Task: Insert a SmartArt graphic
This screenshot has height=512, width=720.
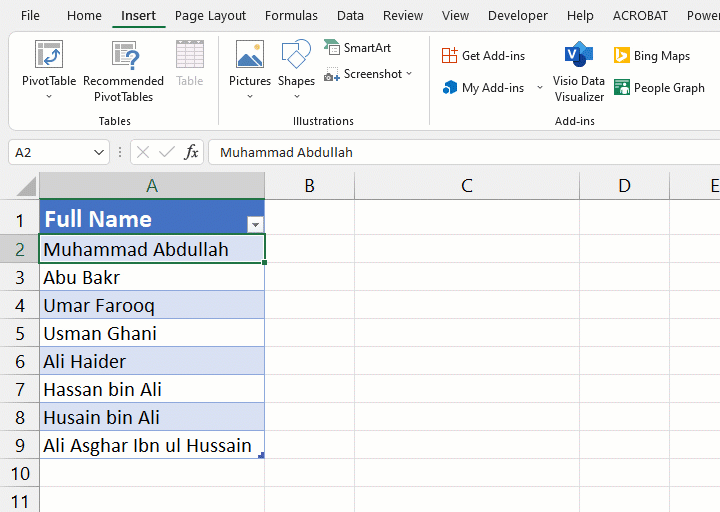Action: tap(357, 48)
